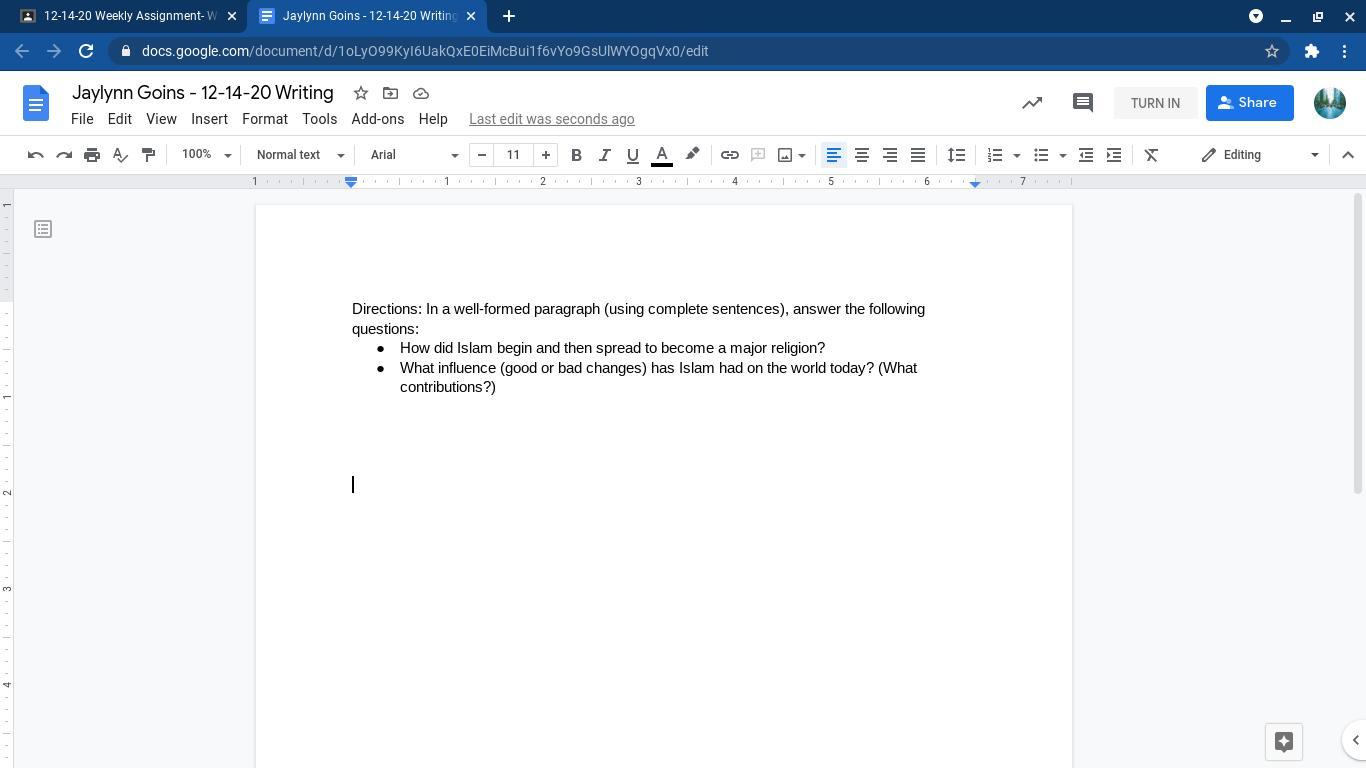The image size is (1366, 768).
Task: Decrease font size with minus
Action: pyautogui.click(x=482, y=155)
